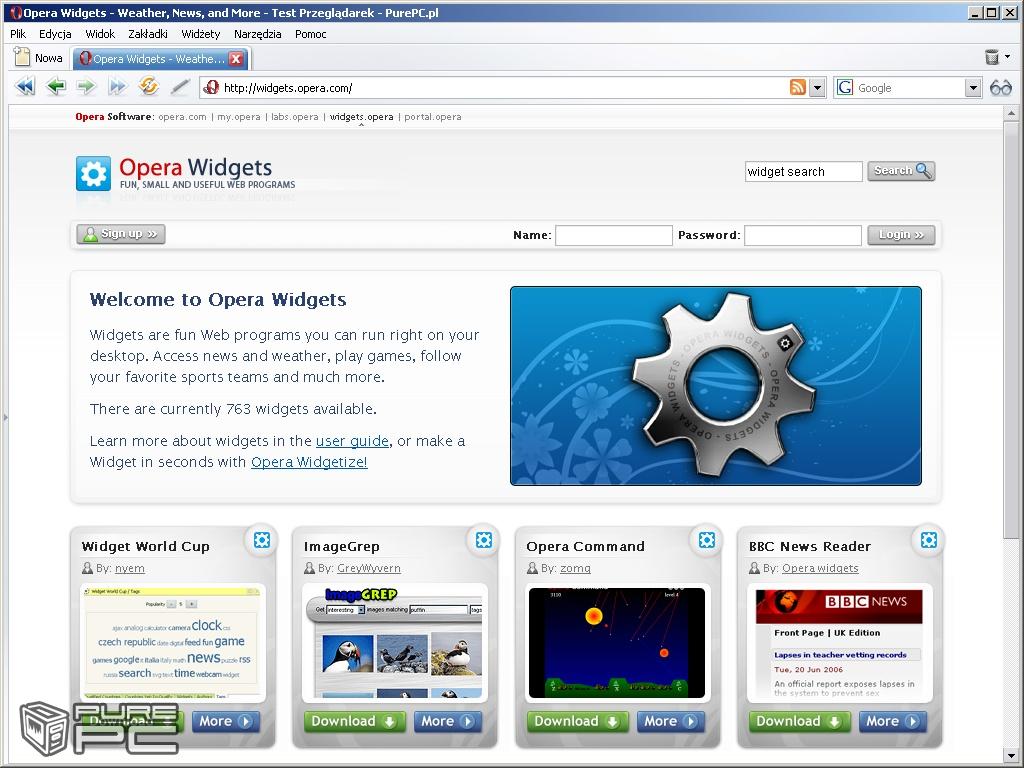Expand the address bar dropdown arrow
Viewport: 1024px width, 768px height.
[817, 88]
